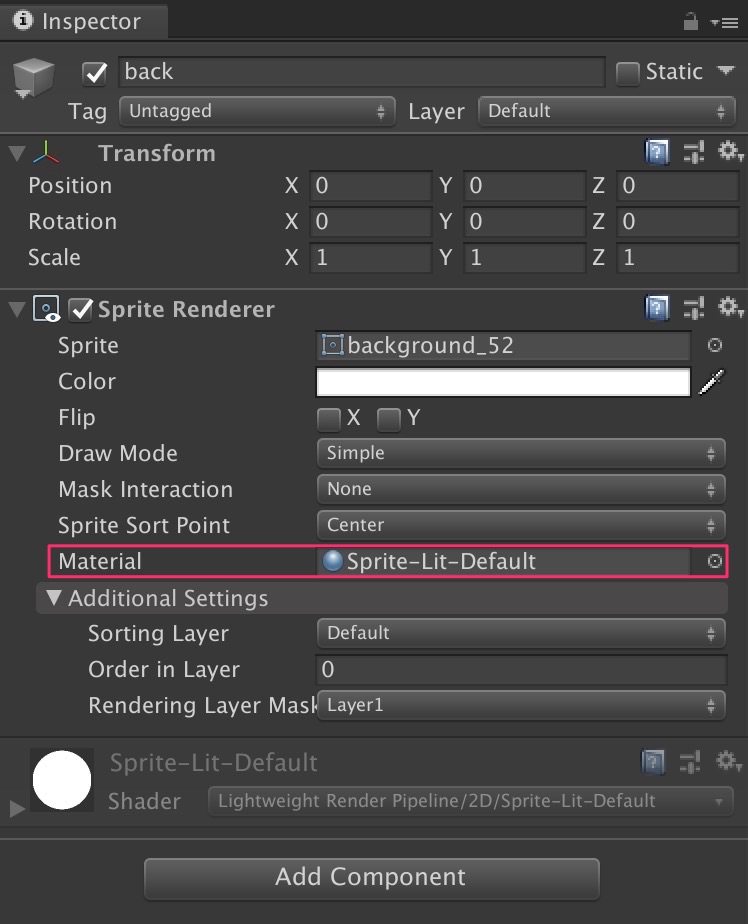Screen dimensions: 748x924
Task: Open Sprite-Lit-Default material presets icon
Action: point(690,762)
